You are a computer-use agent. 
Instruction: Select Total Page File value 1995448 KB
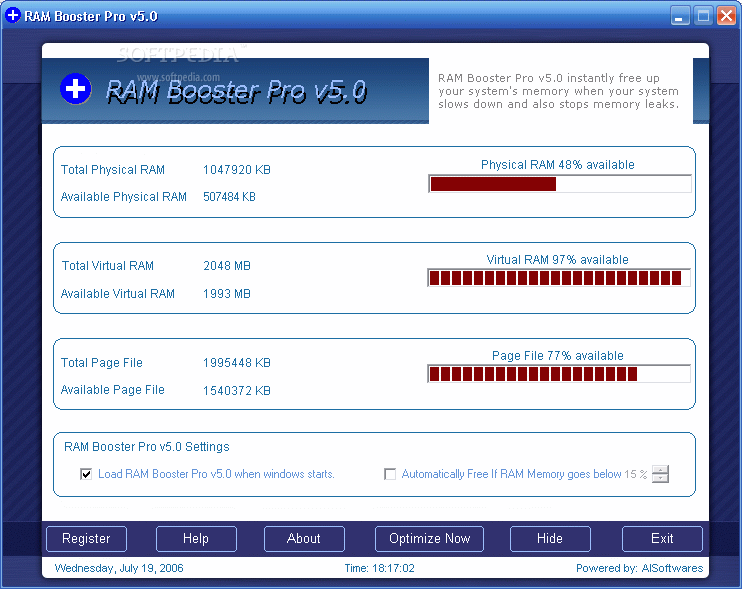coord(237,363)
